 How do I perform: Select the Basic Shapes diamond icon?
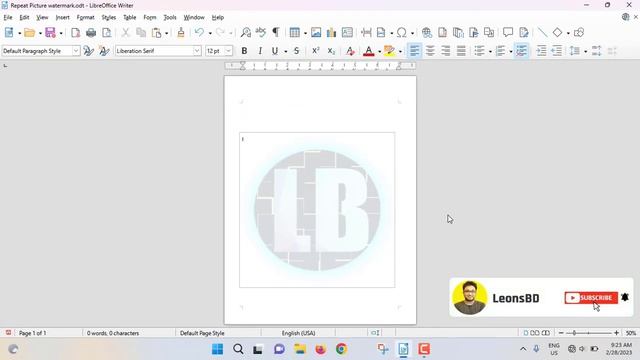click(x=557, y=33)
